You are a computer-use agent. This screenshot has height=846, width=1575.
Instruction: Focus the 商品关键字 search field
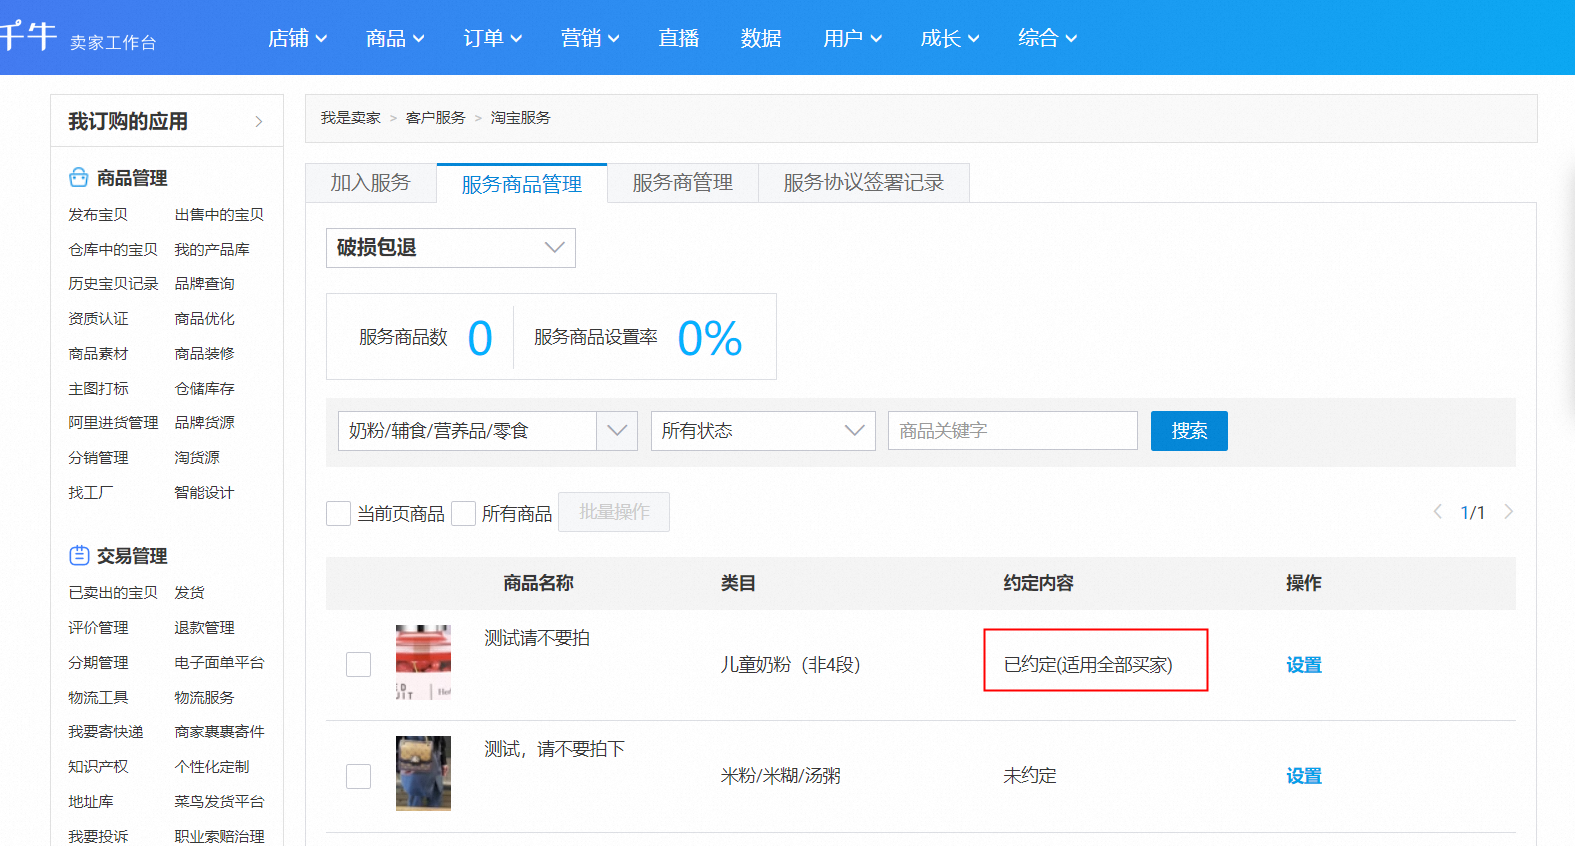click(1013, 431)
